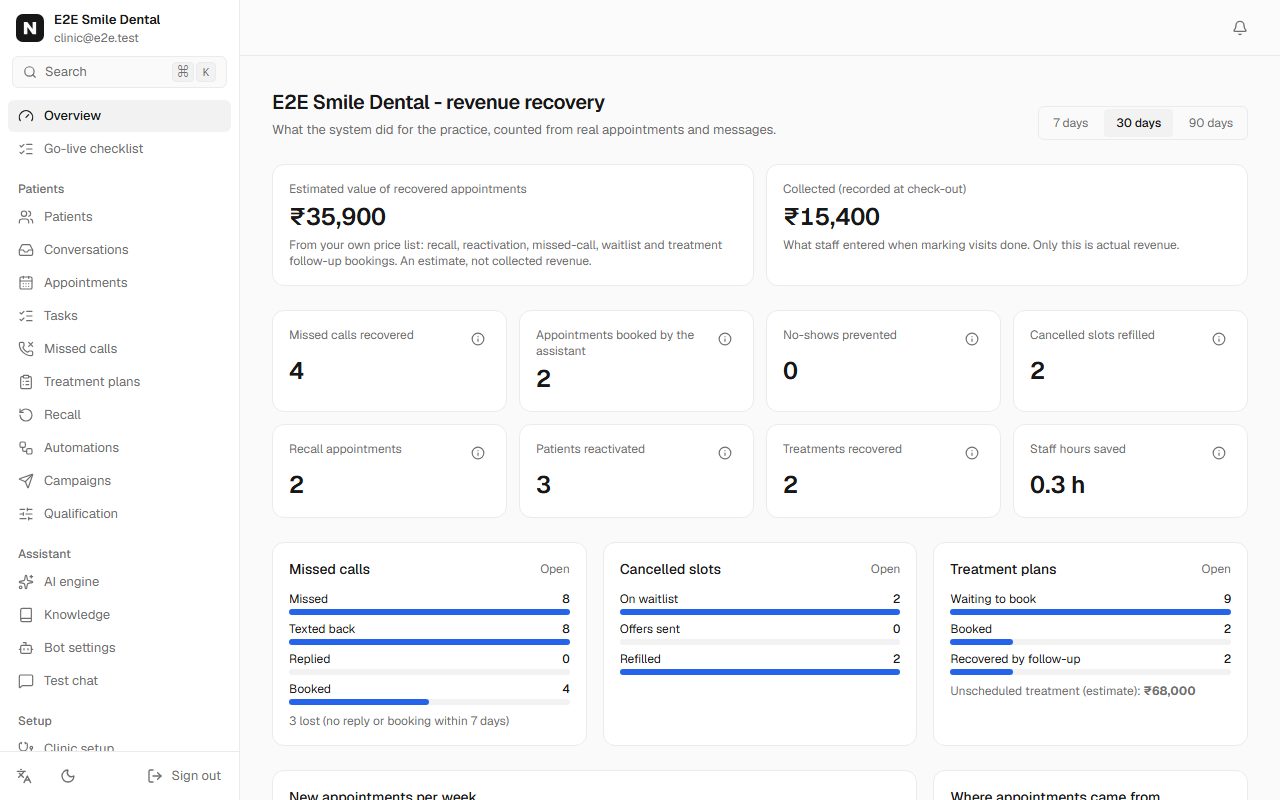Show info for Appointments booked by the assistant

tap(725, 339)
